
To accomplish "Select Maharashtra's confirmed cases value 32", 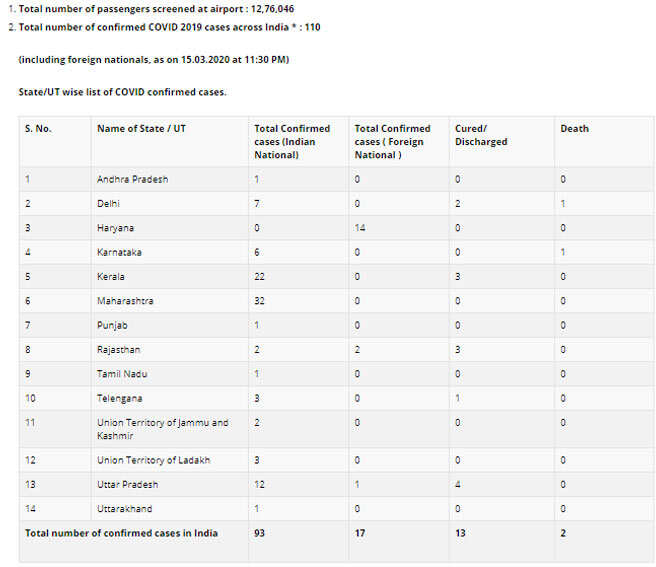I will point(259,301).
